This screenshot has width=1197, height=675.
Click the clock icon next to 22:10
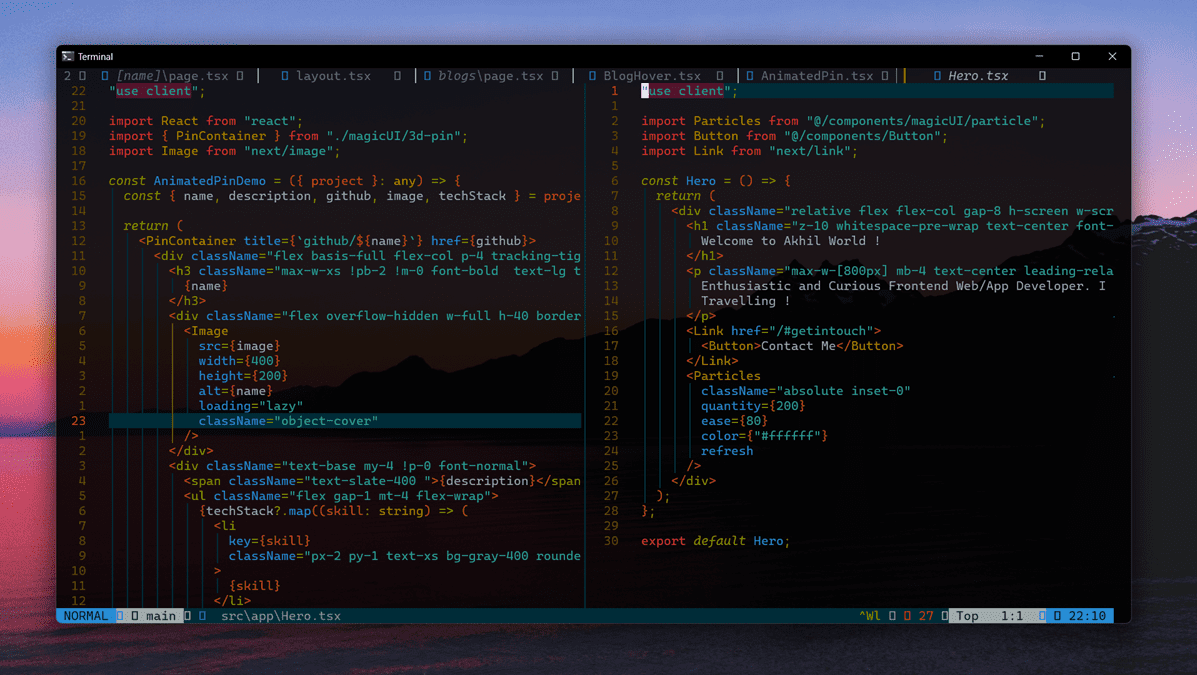click(x=1057, y=615)
